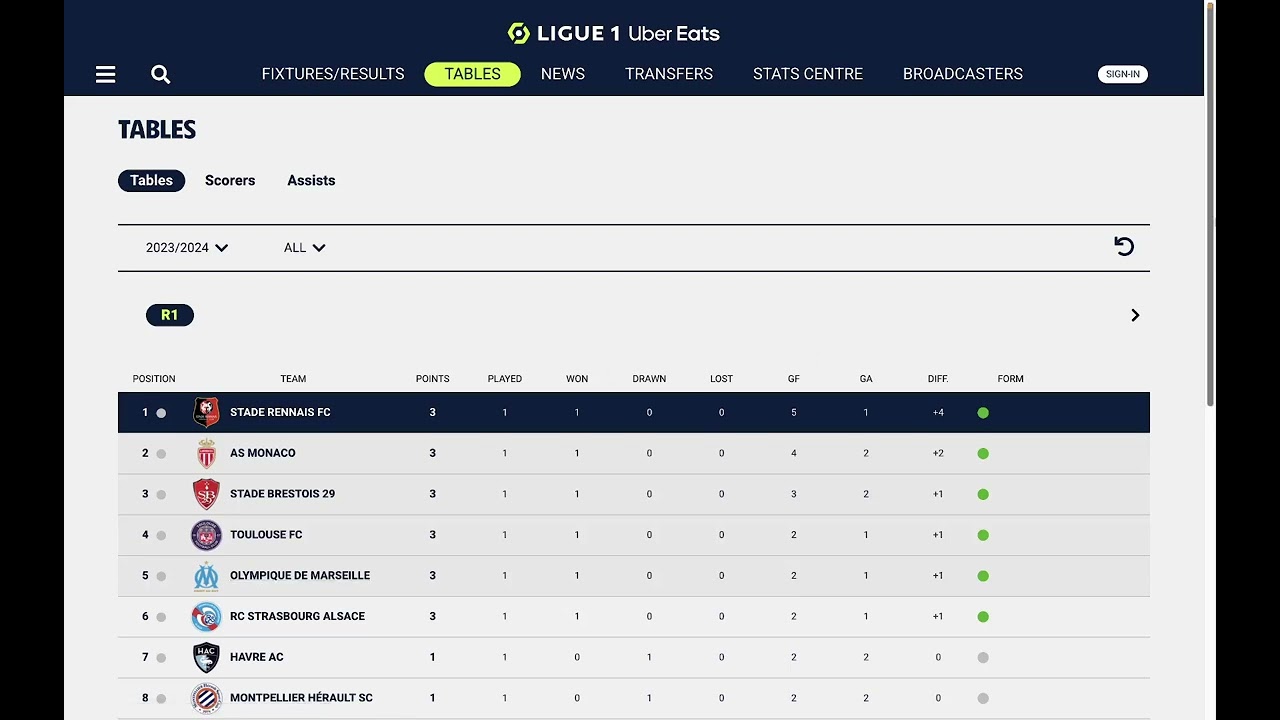Click the Havre AC club crest
The height and width of the screenshot is (720, 1280).
point(206,657)
